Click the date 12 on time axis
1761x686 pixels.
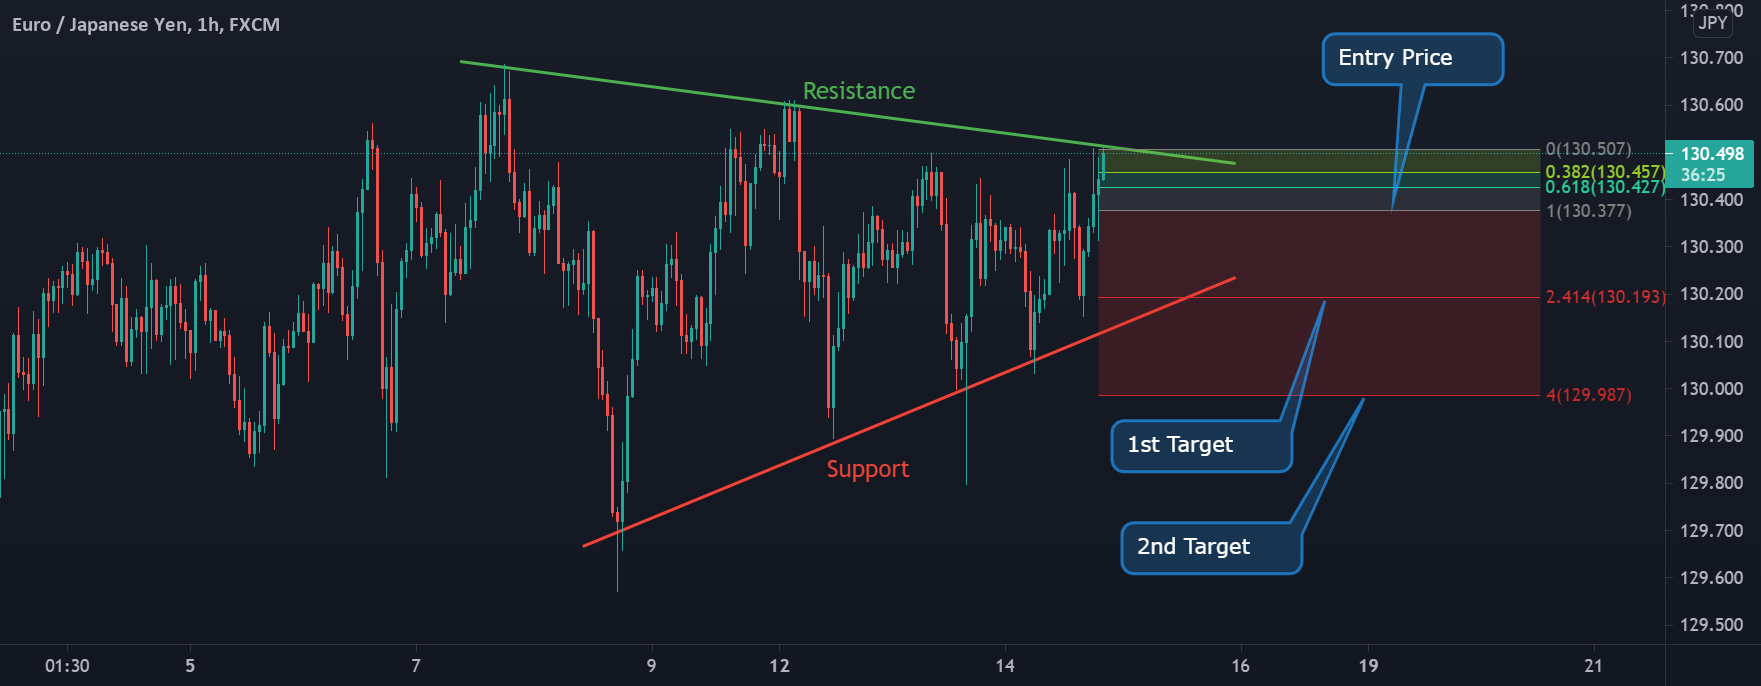click(x=779, y=666)
